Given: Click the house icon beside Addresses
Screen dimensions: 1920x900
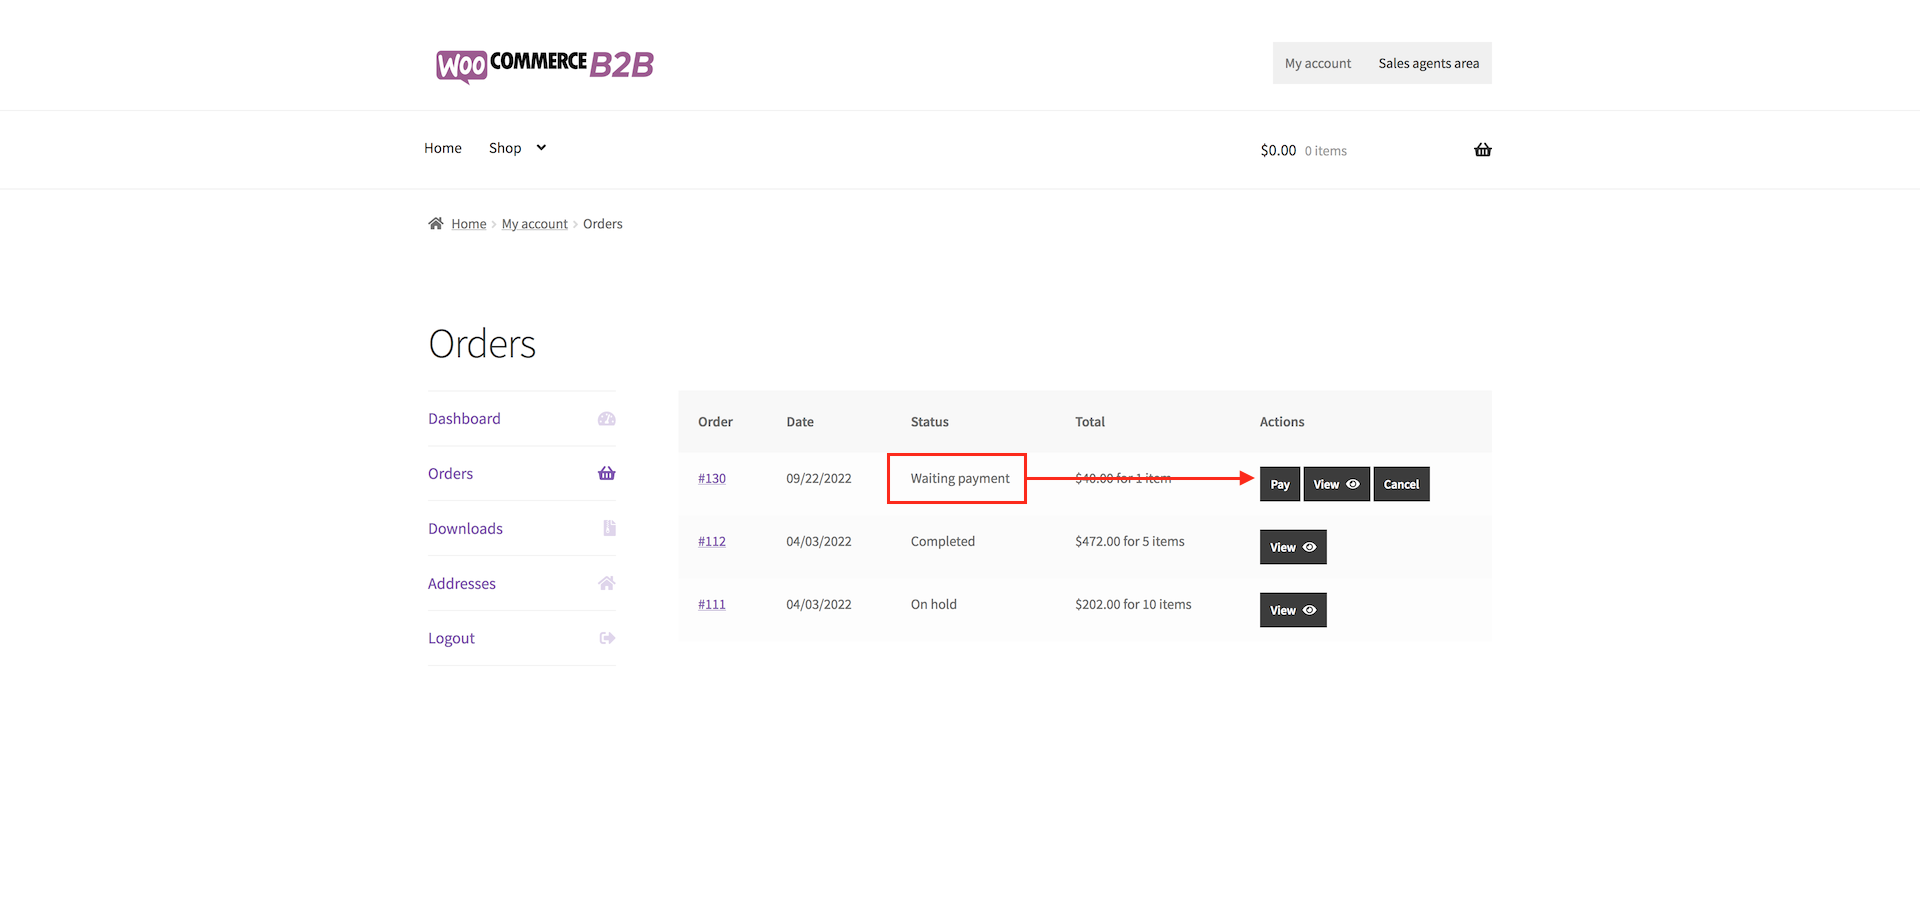Looking at the screenshot, I should tap(607, 583).
